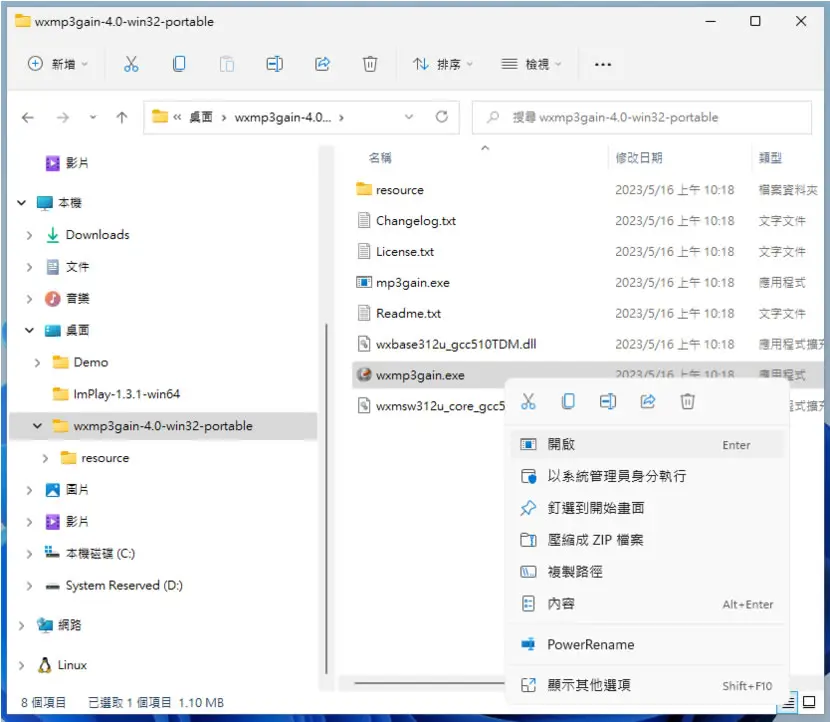
Task: Click the Rename icon in the top toolbar
Action: 274,64
